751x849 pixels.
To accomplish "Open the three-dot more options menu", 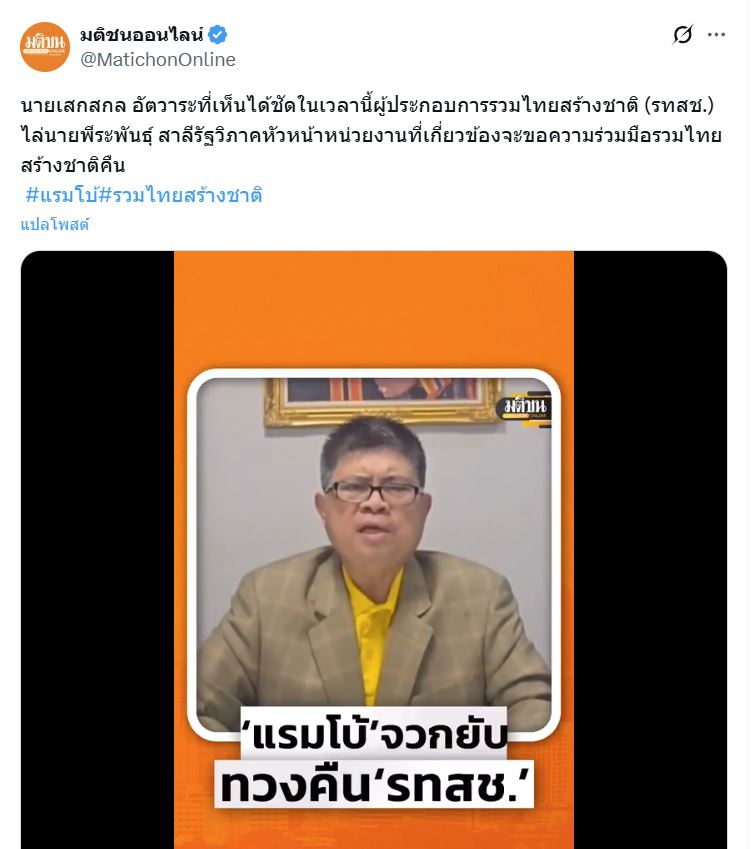I will (716, 35).
